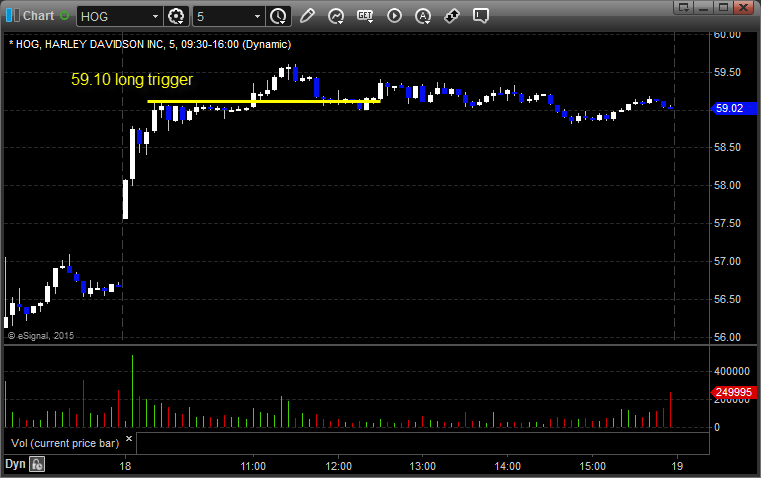Click the '59.10 long trigger' text annotation
This screenshot has width=761, height=478.
point(132,80)
